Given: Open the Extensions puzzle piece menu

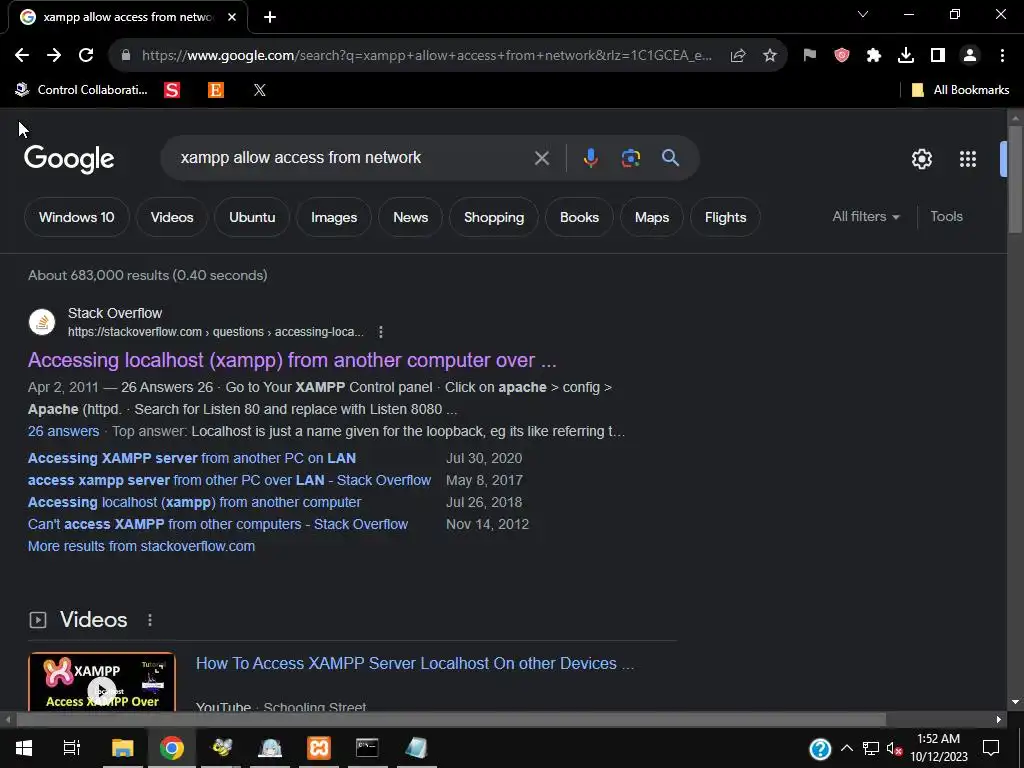Looking at the screenshot, I should pyautogui.click(x=874, y=56).
